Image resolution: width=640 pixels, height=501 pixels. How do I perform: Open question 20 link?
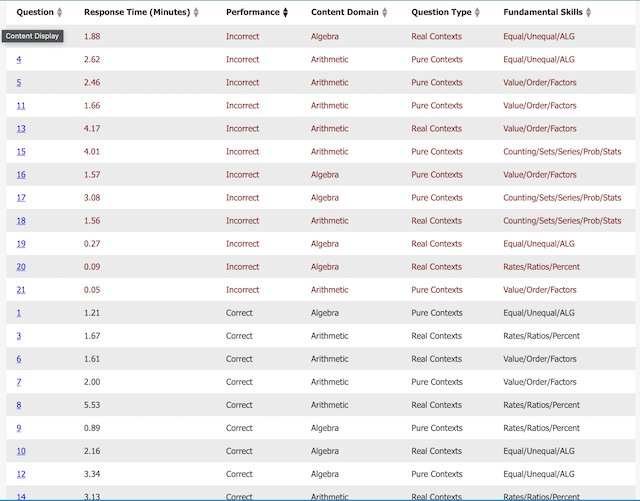(x=21, y=267)
